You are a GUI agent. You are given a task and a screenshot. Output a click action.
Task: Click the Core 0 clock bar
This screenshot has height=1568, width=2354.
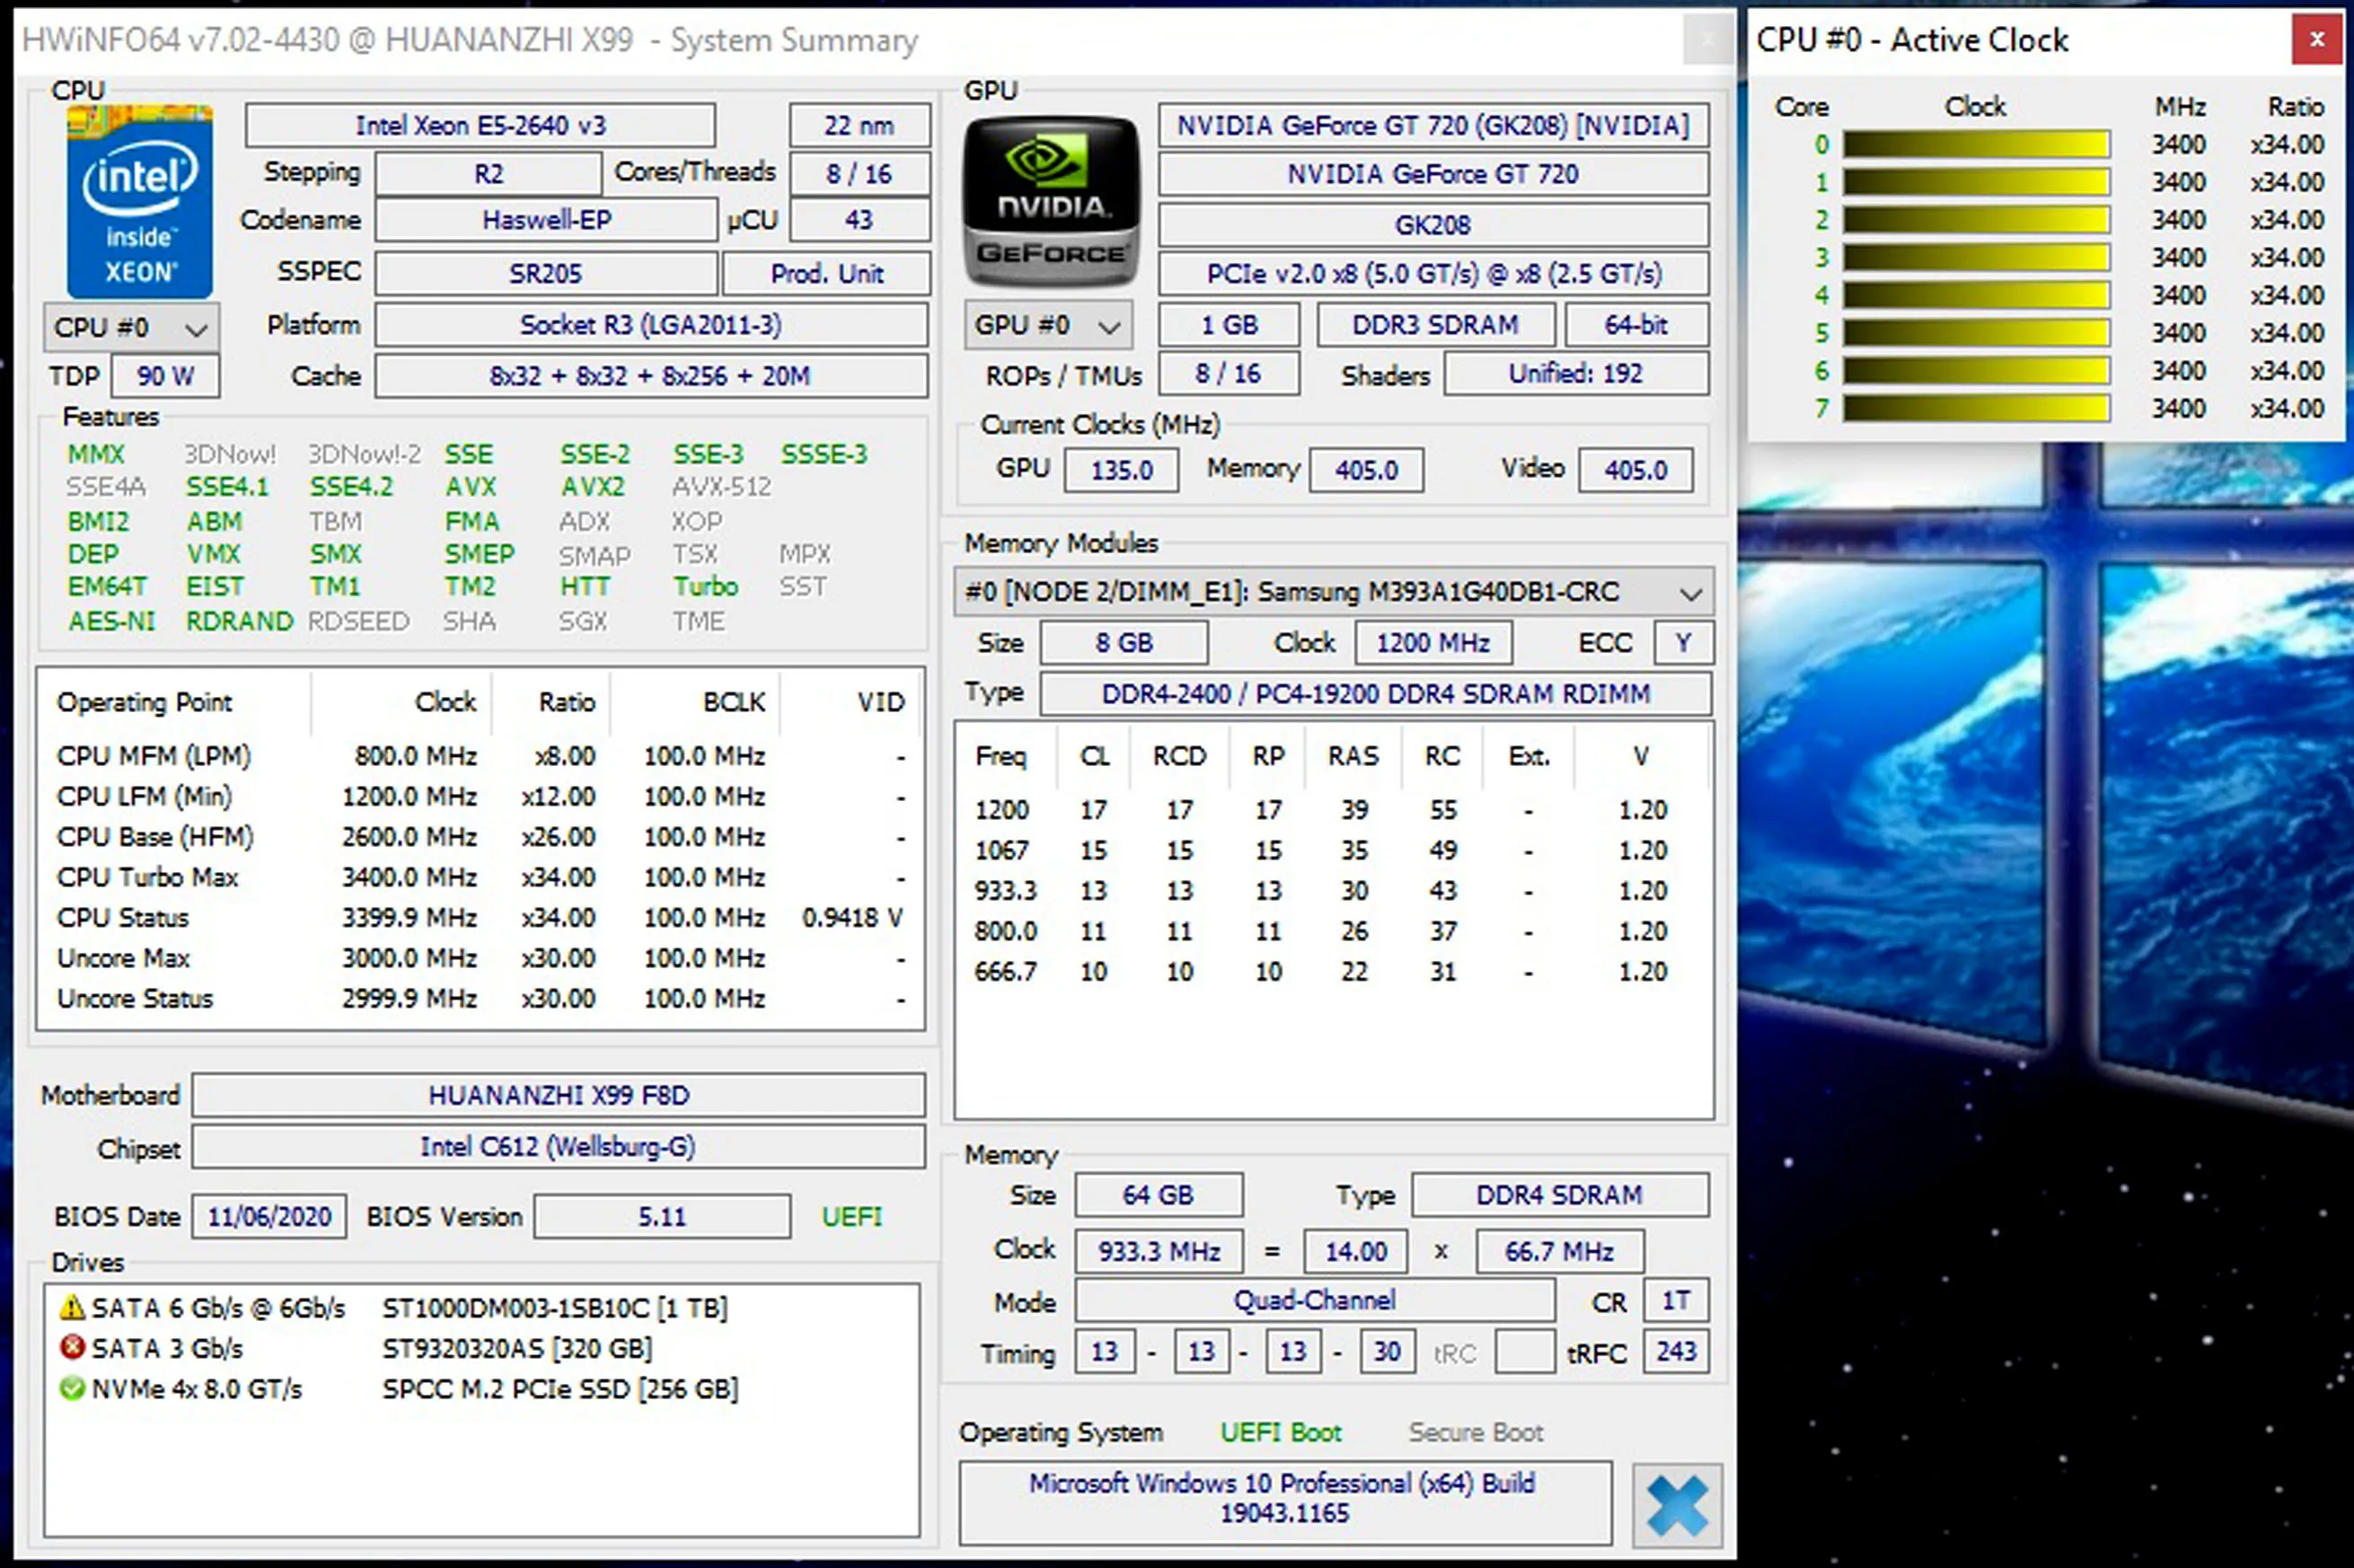pyautogui.click(x=1976, y=145)
